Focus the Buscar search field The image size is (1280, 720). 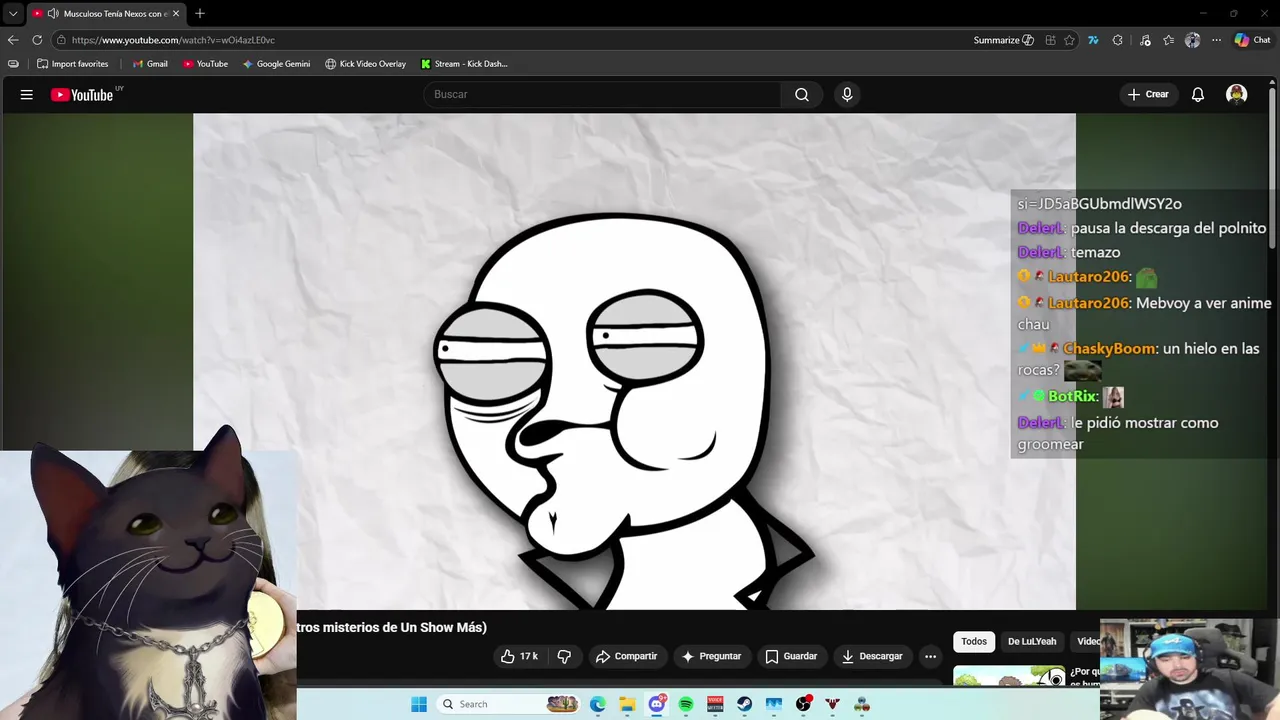[x=602, y=94]
